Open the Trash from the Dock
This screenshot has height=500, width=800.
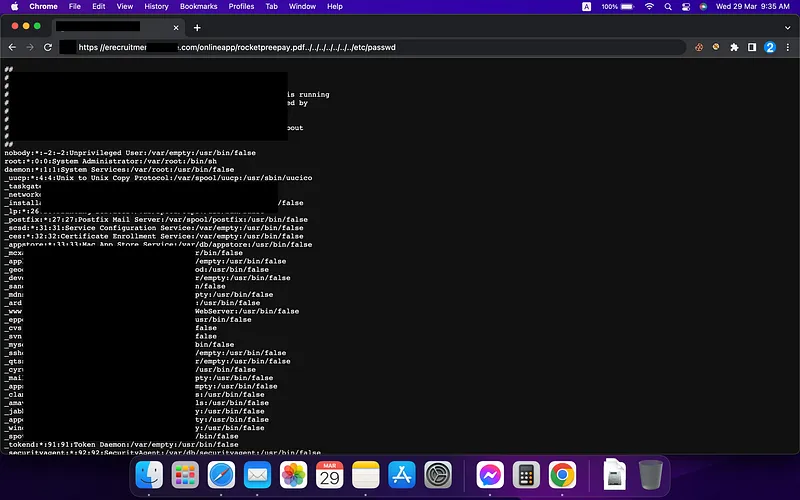point(651,474)
